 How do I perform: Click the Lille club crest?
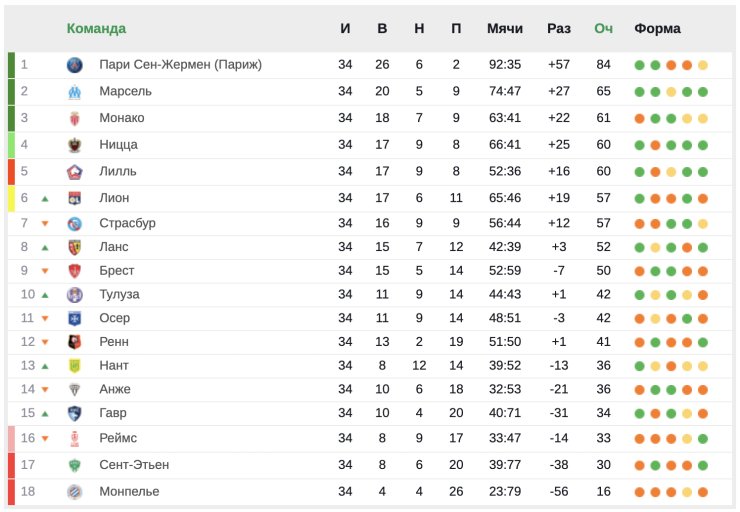pyautogui.click(x=74, y=171)
